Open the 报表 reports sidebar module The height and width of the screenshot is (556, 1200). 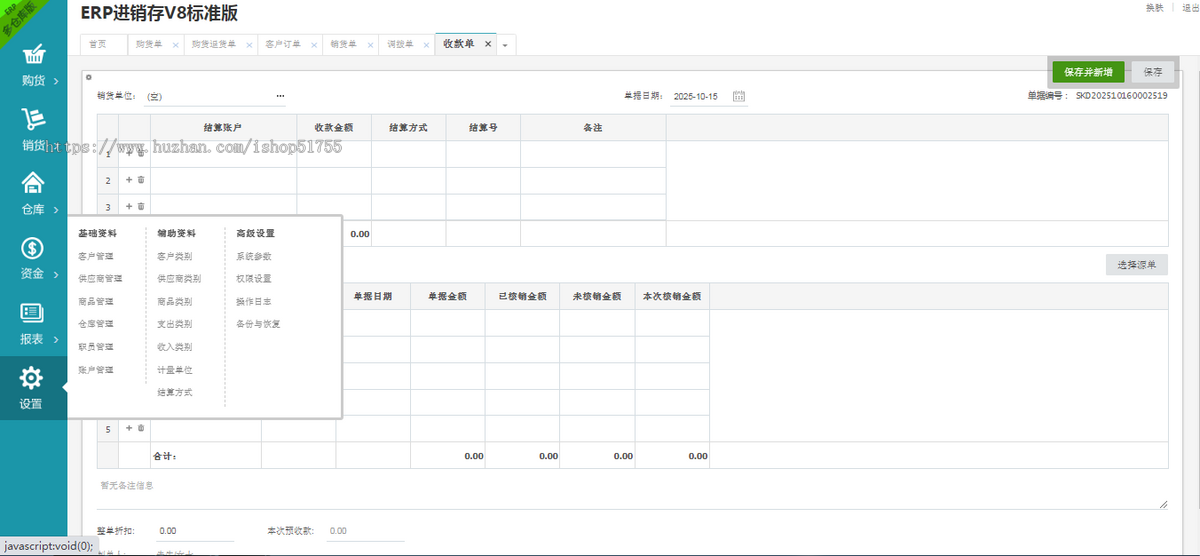tap(33, 323)
